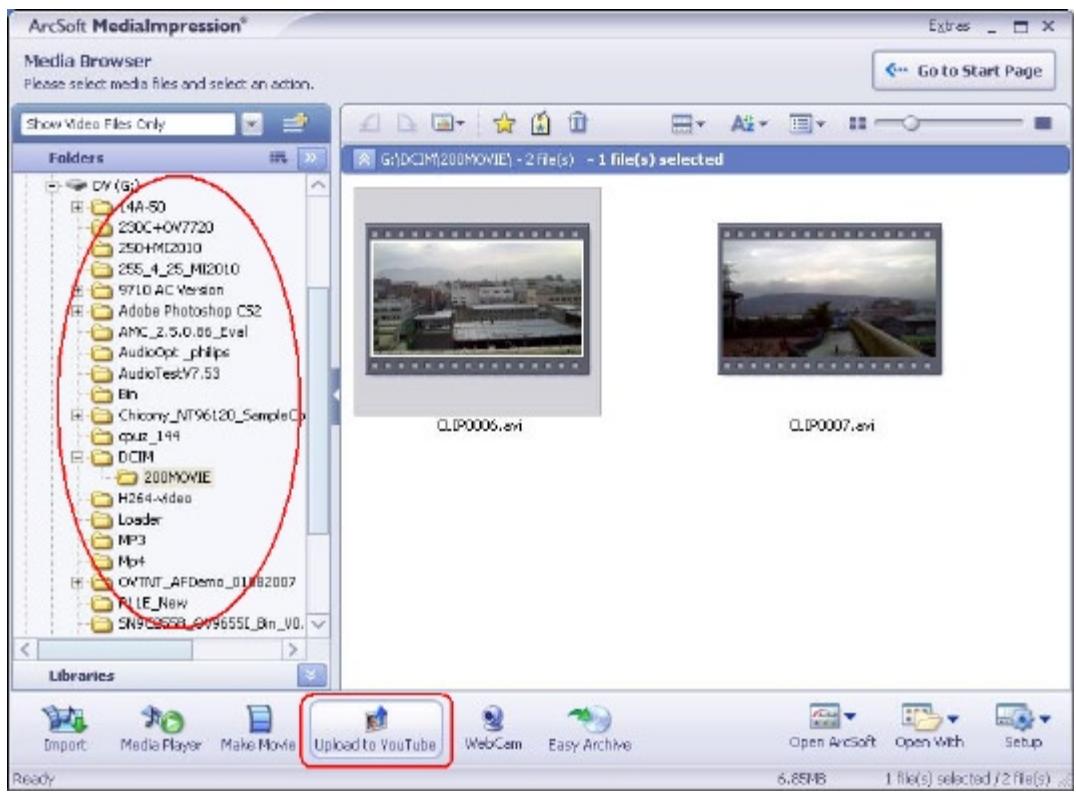
Task: Expand the Libraries panel
Action: [310, 676]
